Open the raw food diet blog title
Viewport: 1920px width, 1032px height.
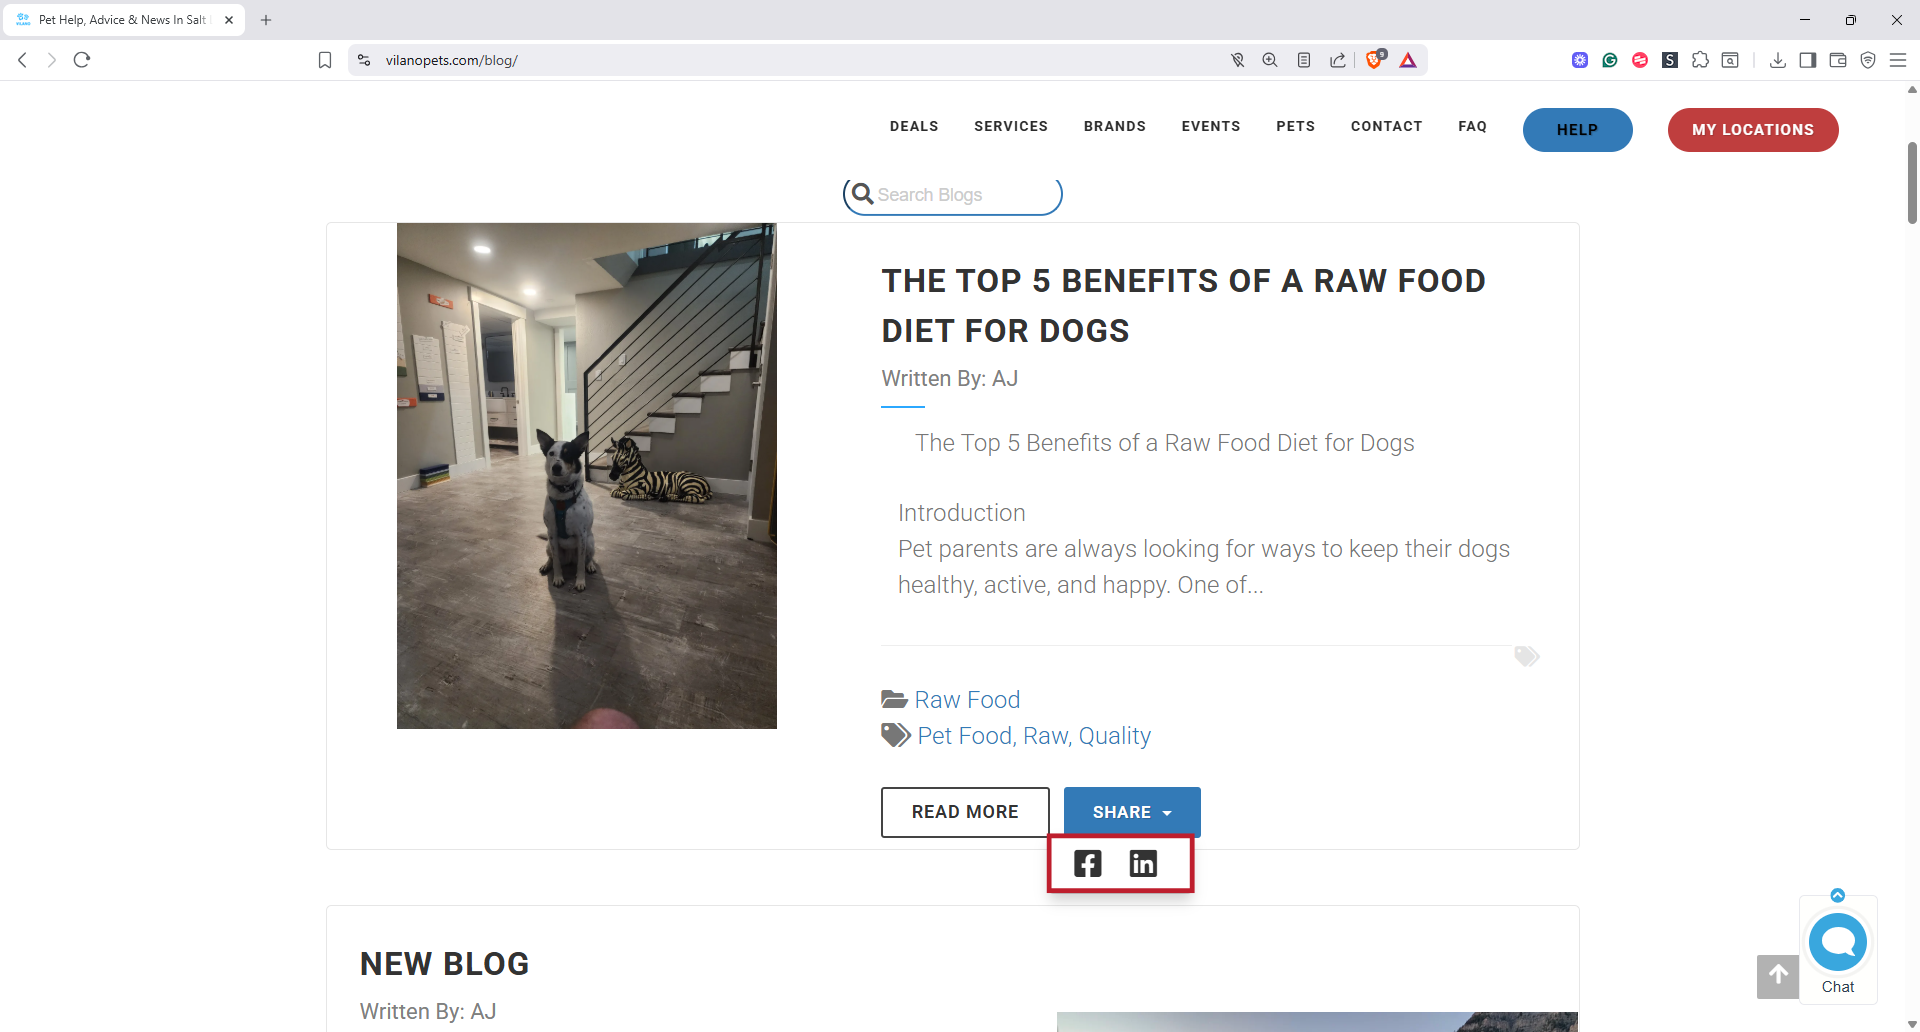click(1184, 306)
